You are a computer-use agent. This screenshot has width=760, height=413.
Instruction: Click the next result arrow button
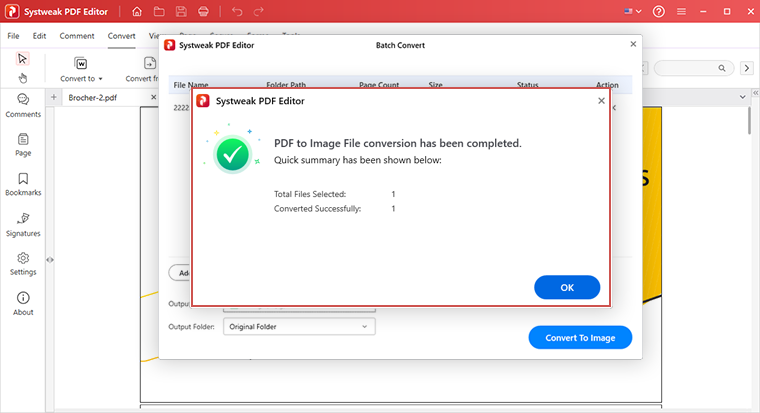(x=747, y=68)
